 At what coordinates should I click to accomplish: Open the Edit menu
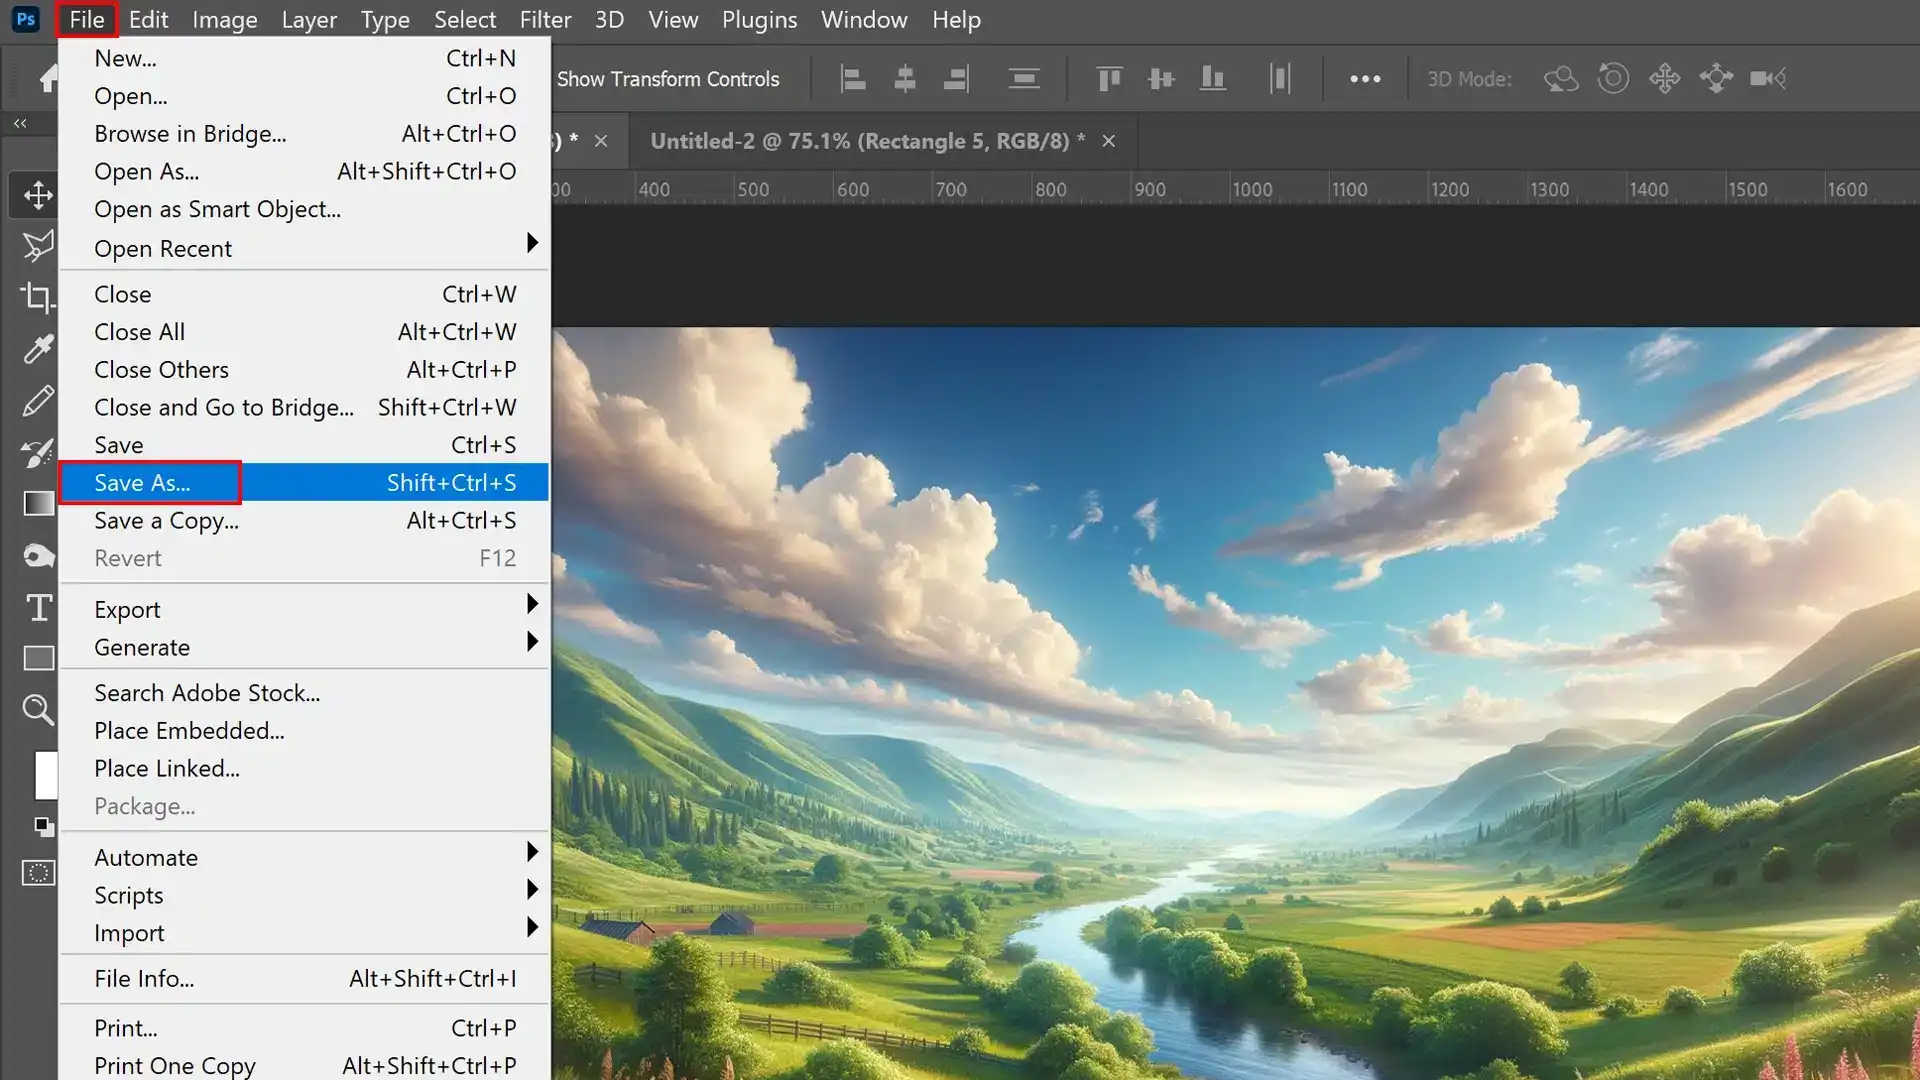(x=148, y=20)
